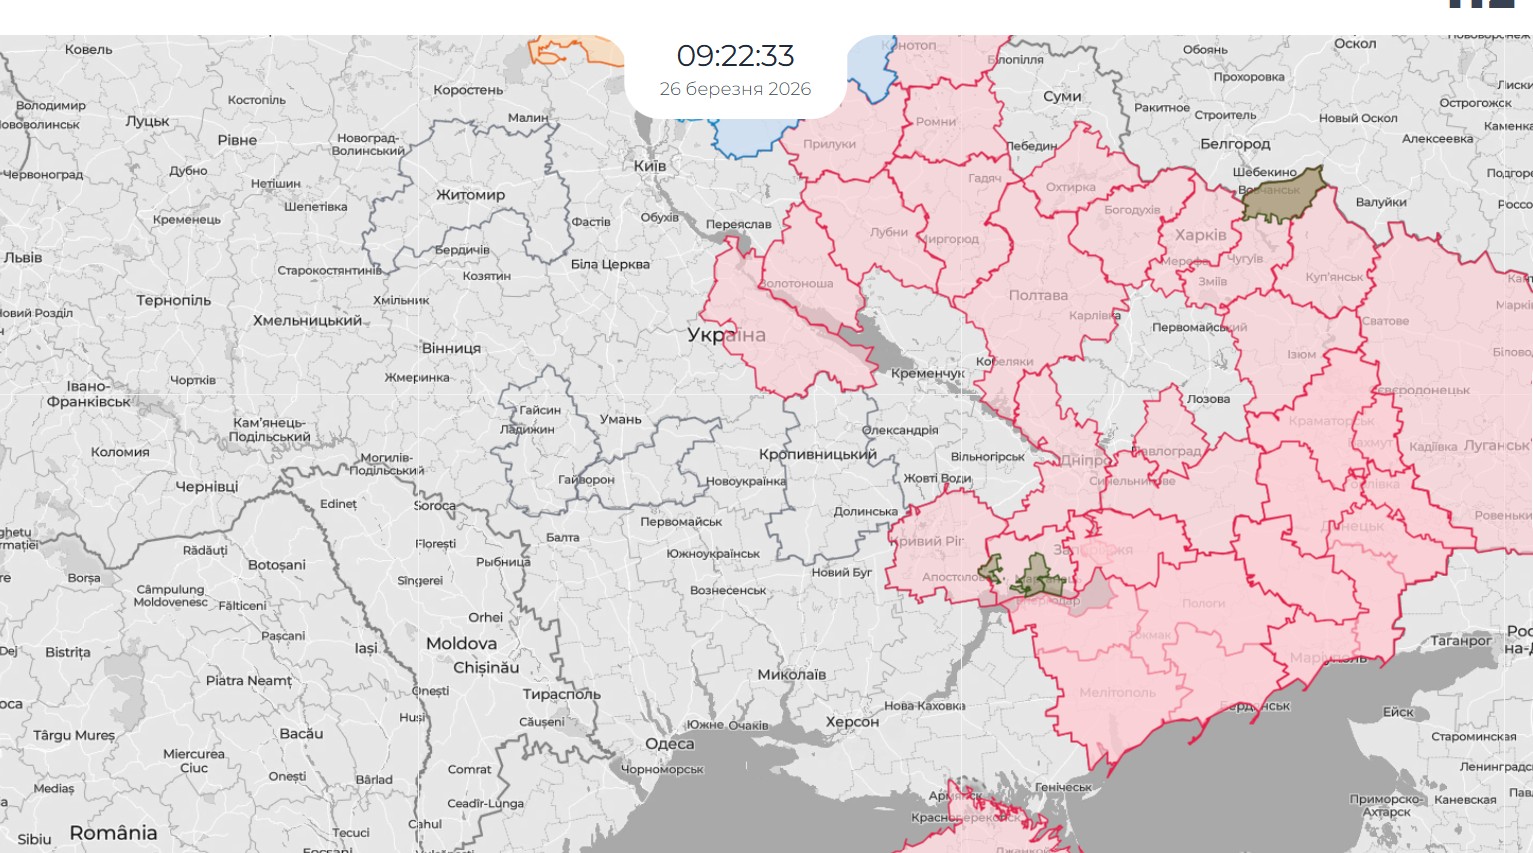Select the Вінниця city label
The width and height of the screenshot is (1533, 853).
coord(451,348)
